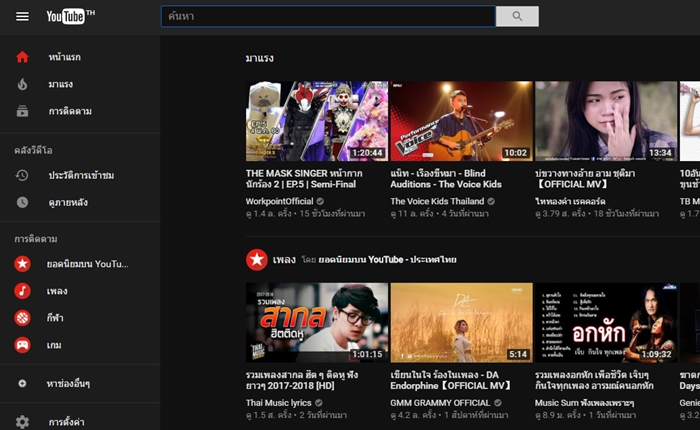This screenshot has height=430, width=700.
Task: Open ดูภายหลัง watch later item
Action: click(68, 203)
